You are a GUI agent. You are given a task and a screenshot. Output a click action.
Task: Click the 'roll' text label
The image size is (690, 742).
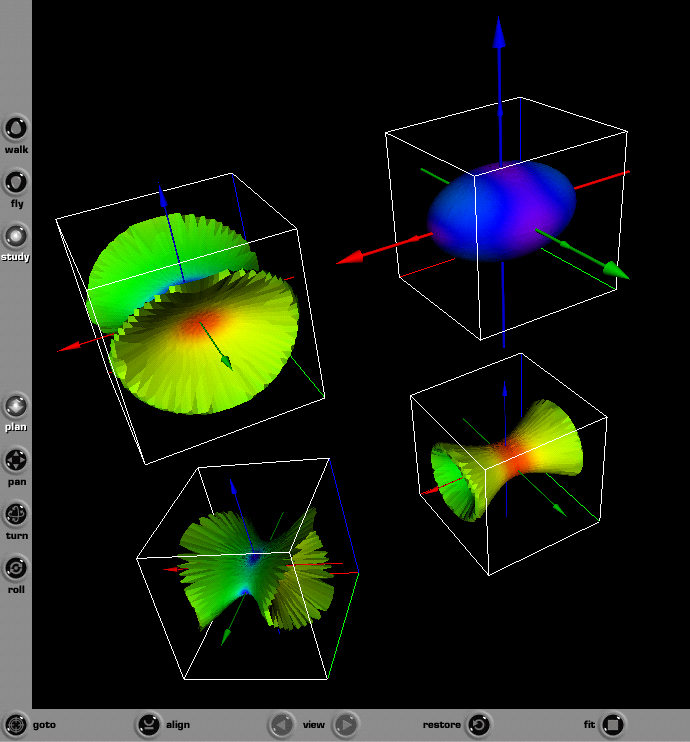[16, 590]
